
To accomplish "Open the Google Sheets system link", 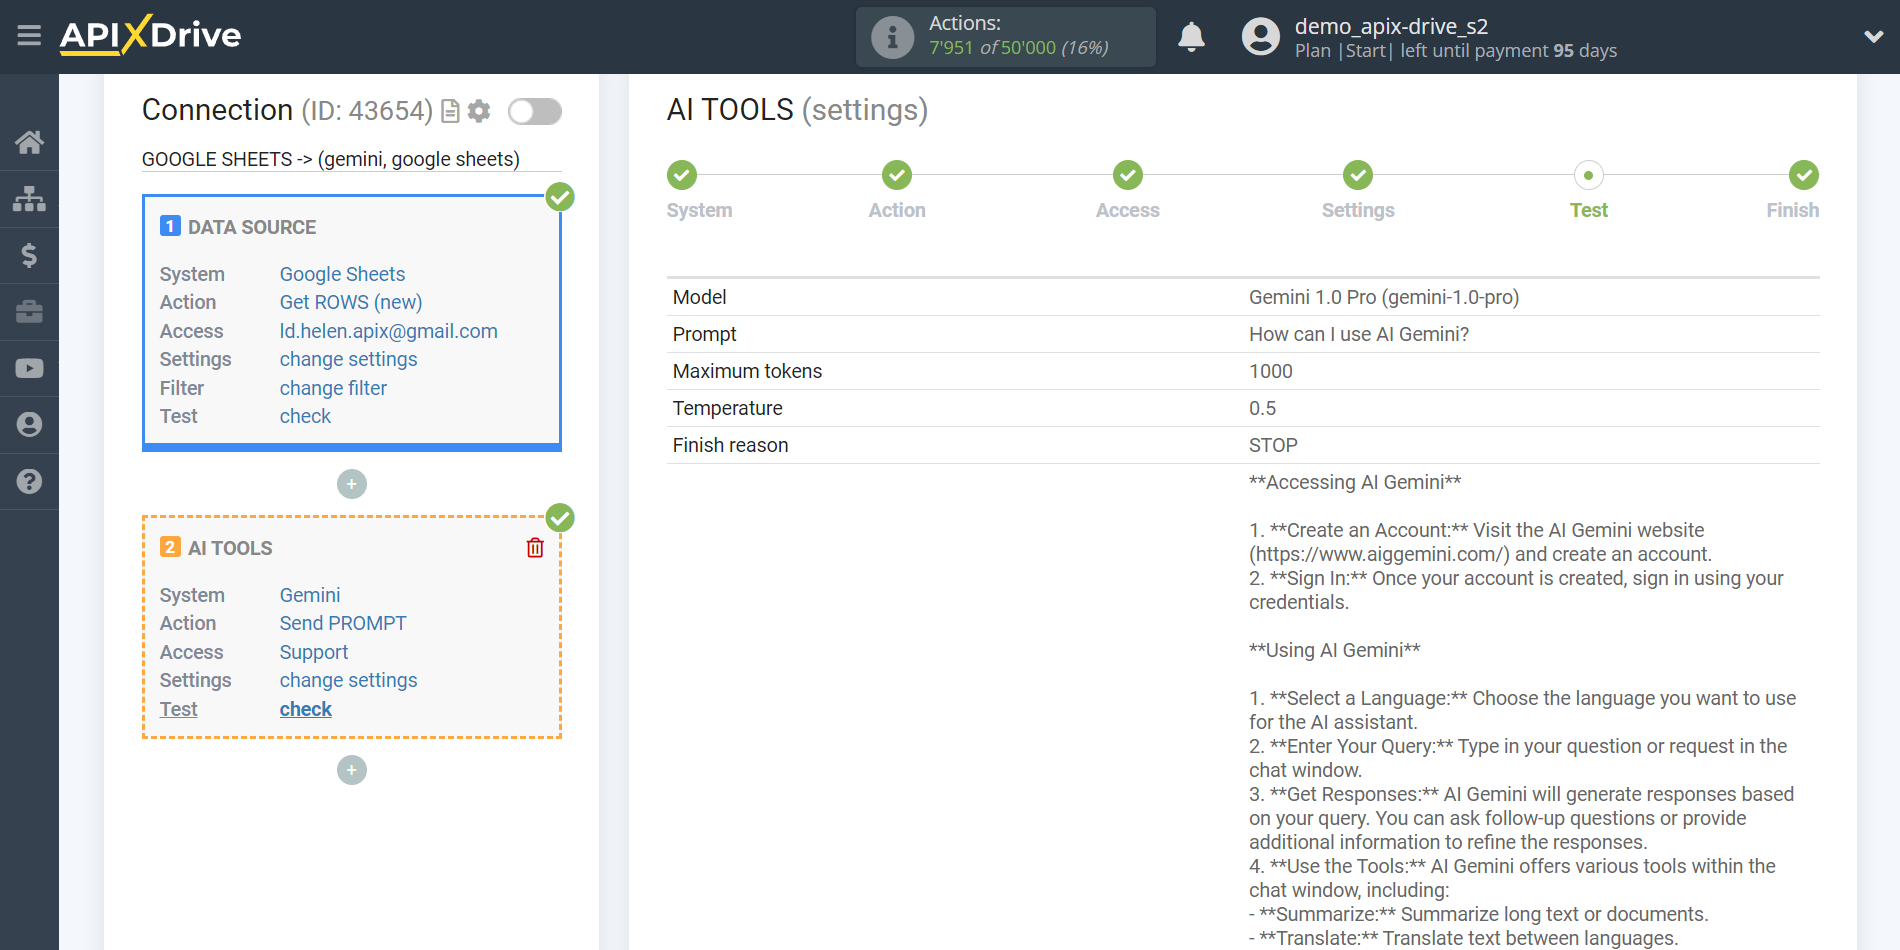I will coord(342,274).
